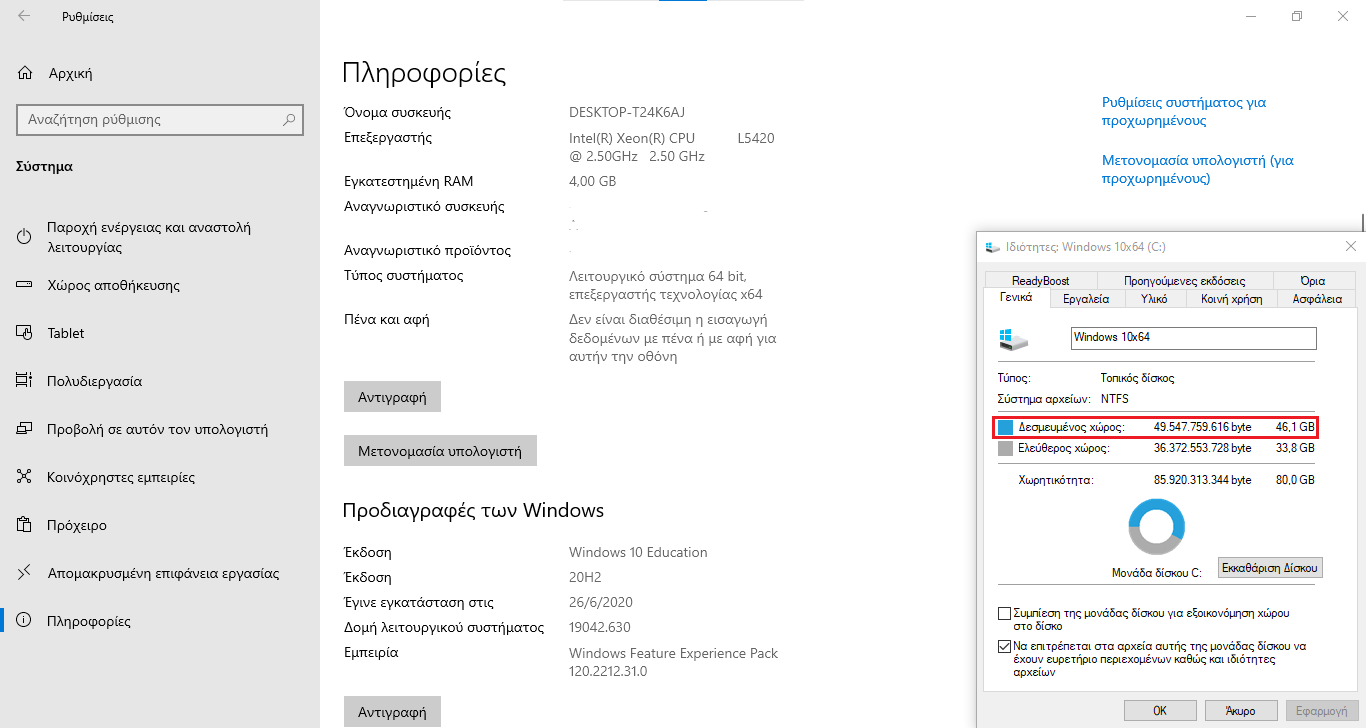Open the ReadyBoost tab
1366x728 pixels.
pyautogui.click(x=1040, y=281)
